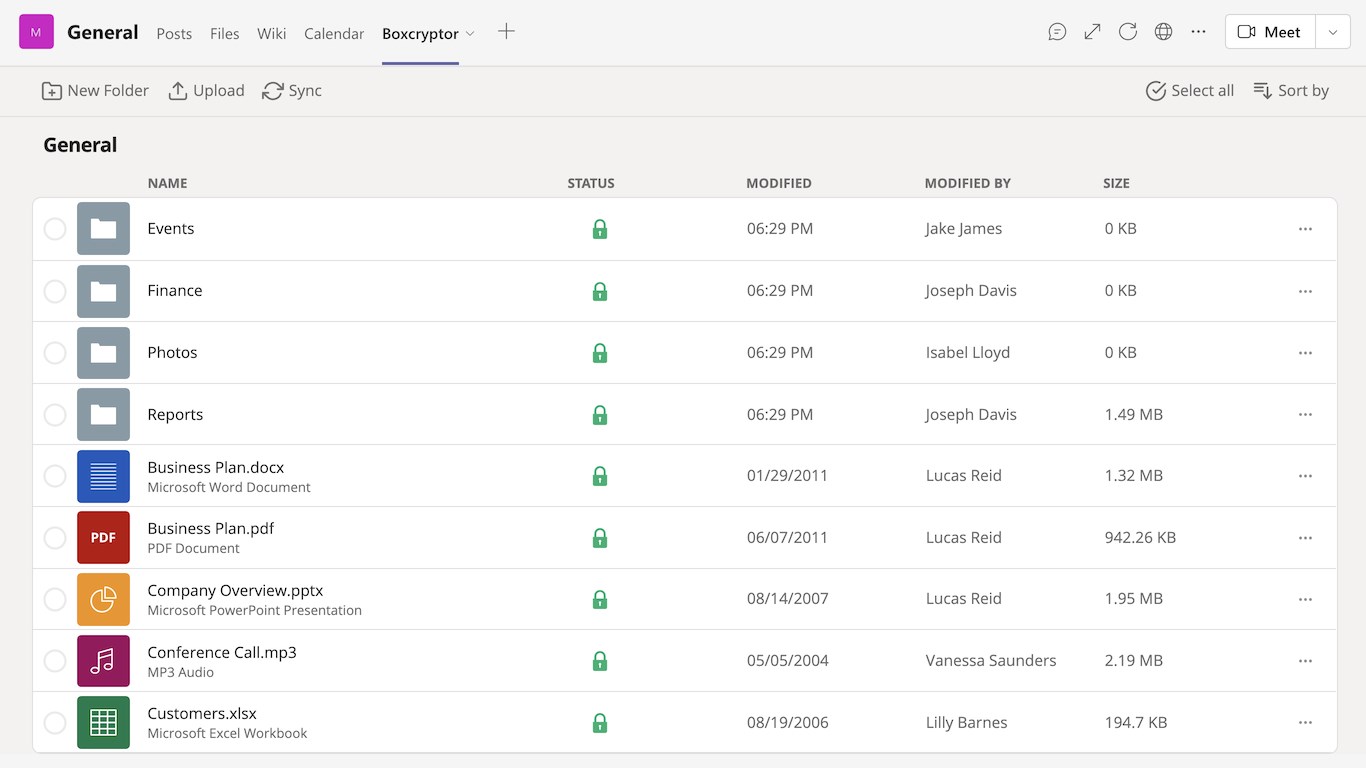The width and height of the screenshot is (1366, 768).
Task: Open the Sort by menu
Action: [1291, 91]
